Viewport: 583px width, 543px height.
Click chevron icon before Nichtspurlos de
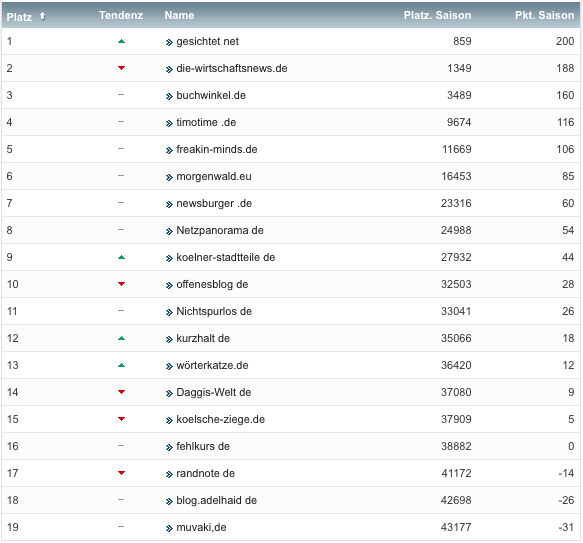pos(169,312)
